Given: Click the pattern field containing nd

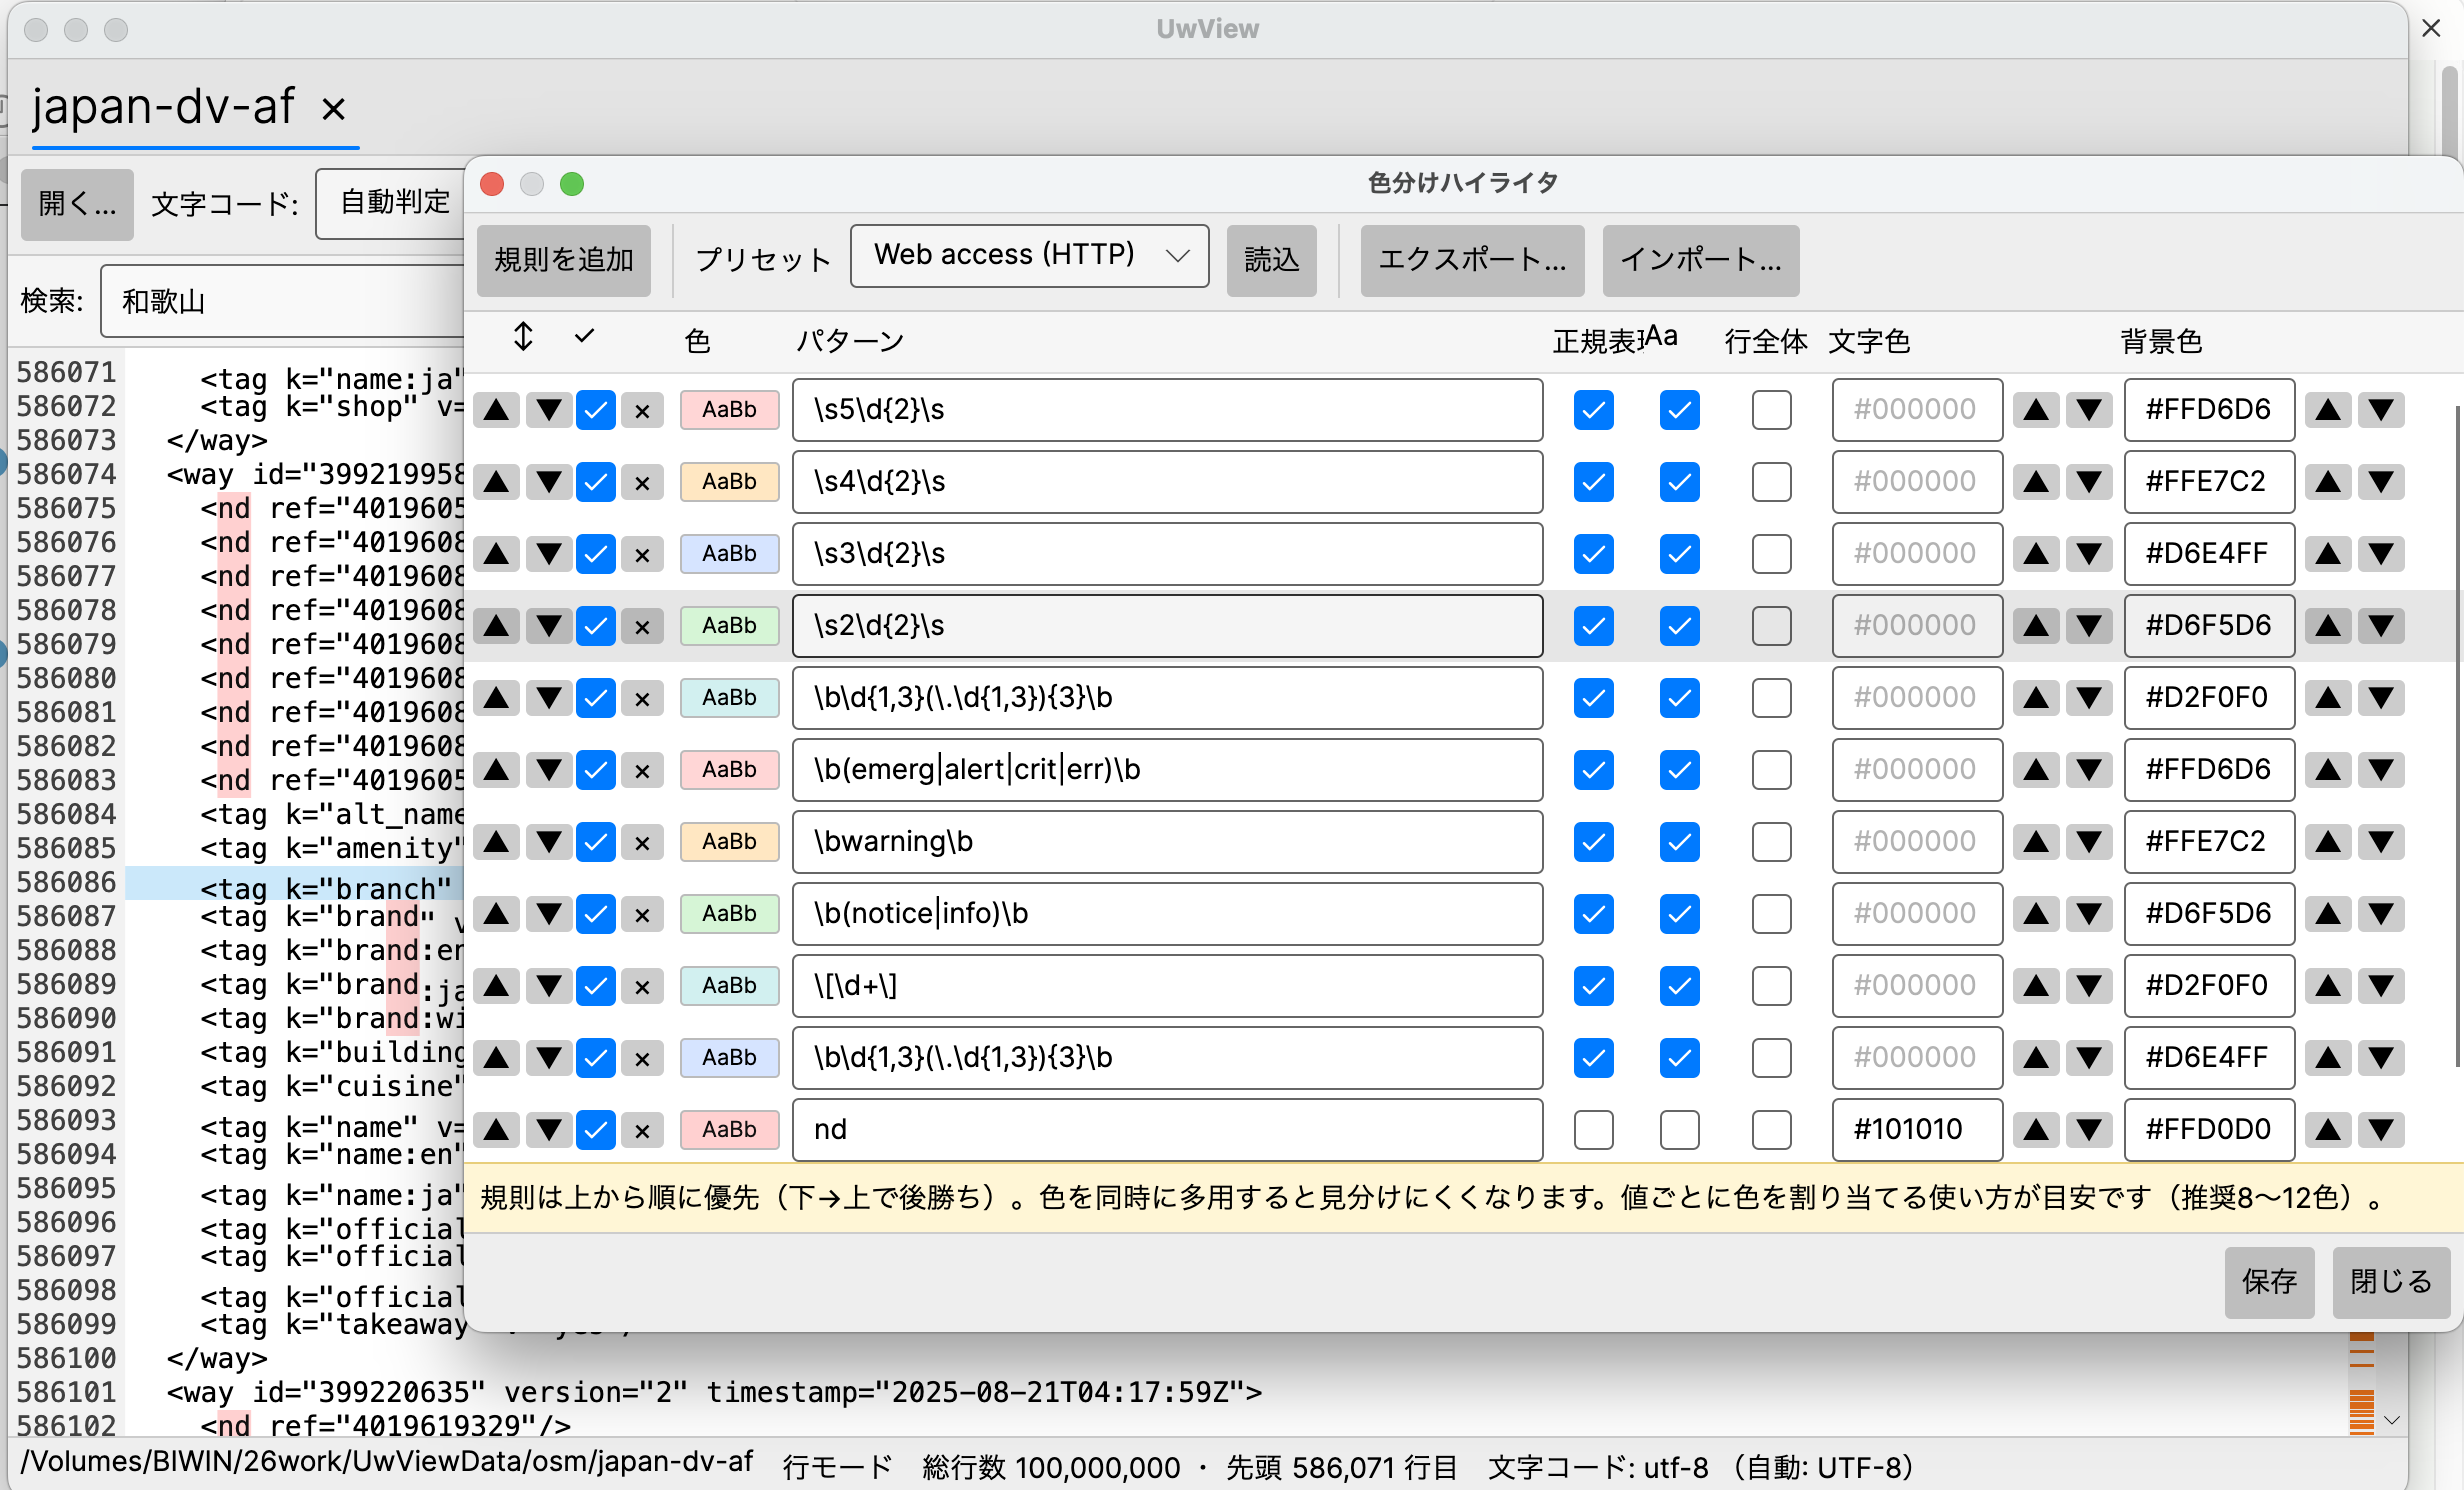Looking at the screenshot, I should [1167, 1130].
